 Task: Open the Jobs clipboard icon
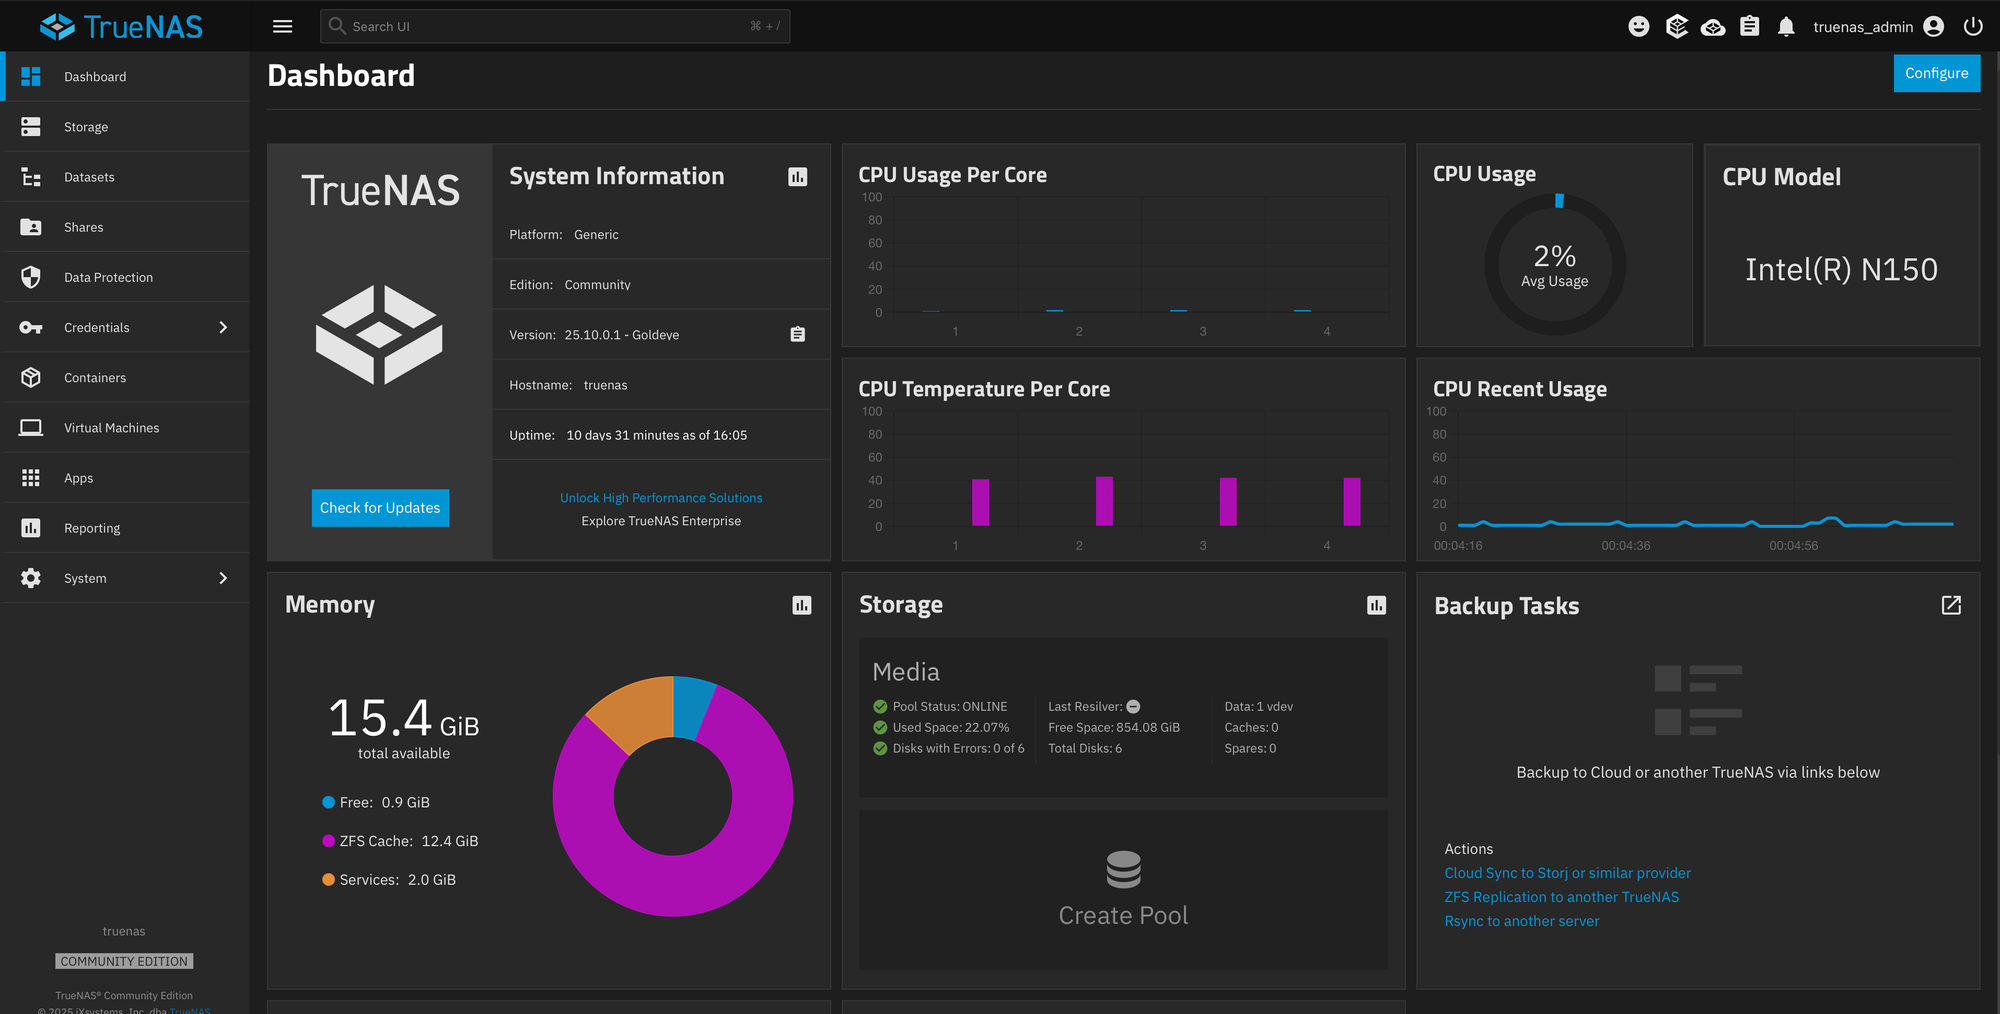[x=1749, y=27]
